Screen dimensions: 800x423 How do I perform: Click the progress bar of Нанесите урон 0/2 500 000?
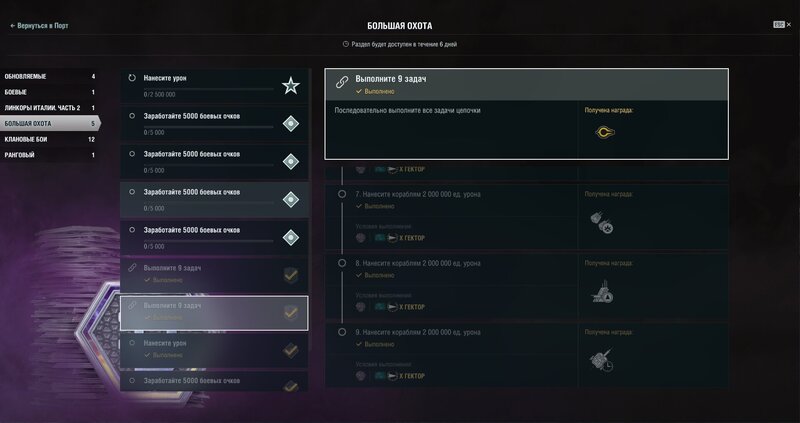209,89
